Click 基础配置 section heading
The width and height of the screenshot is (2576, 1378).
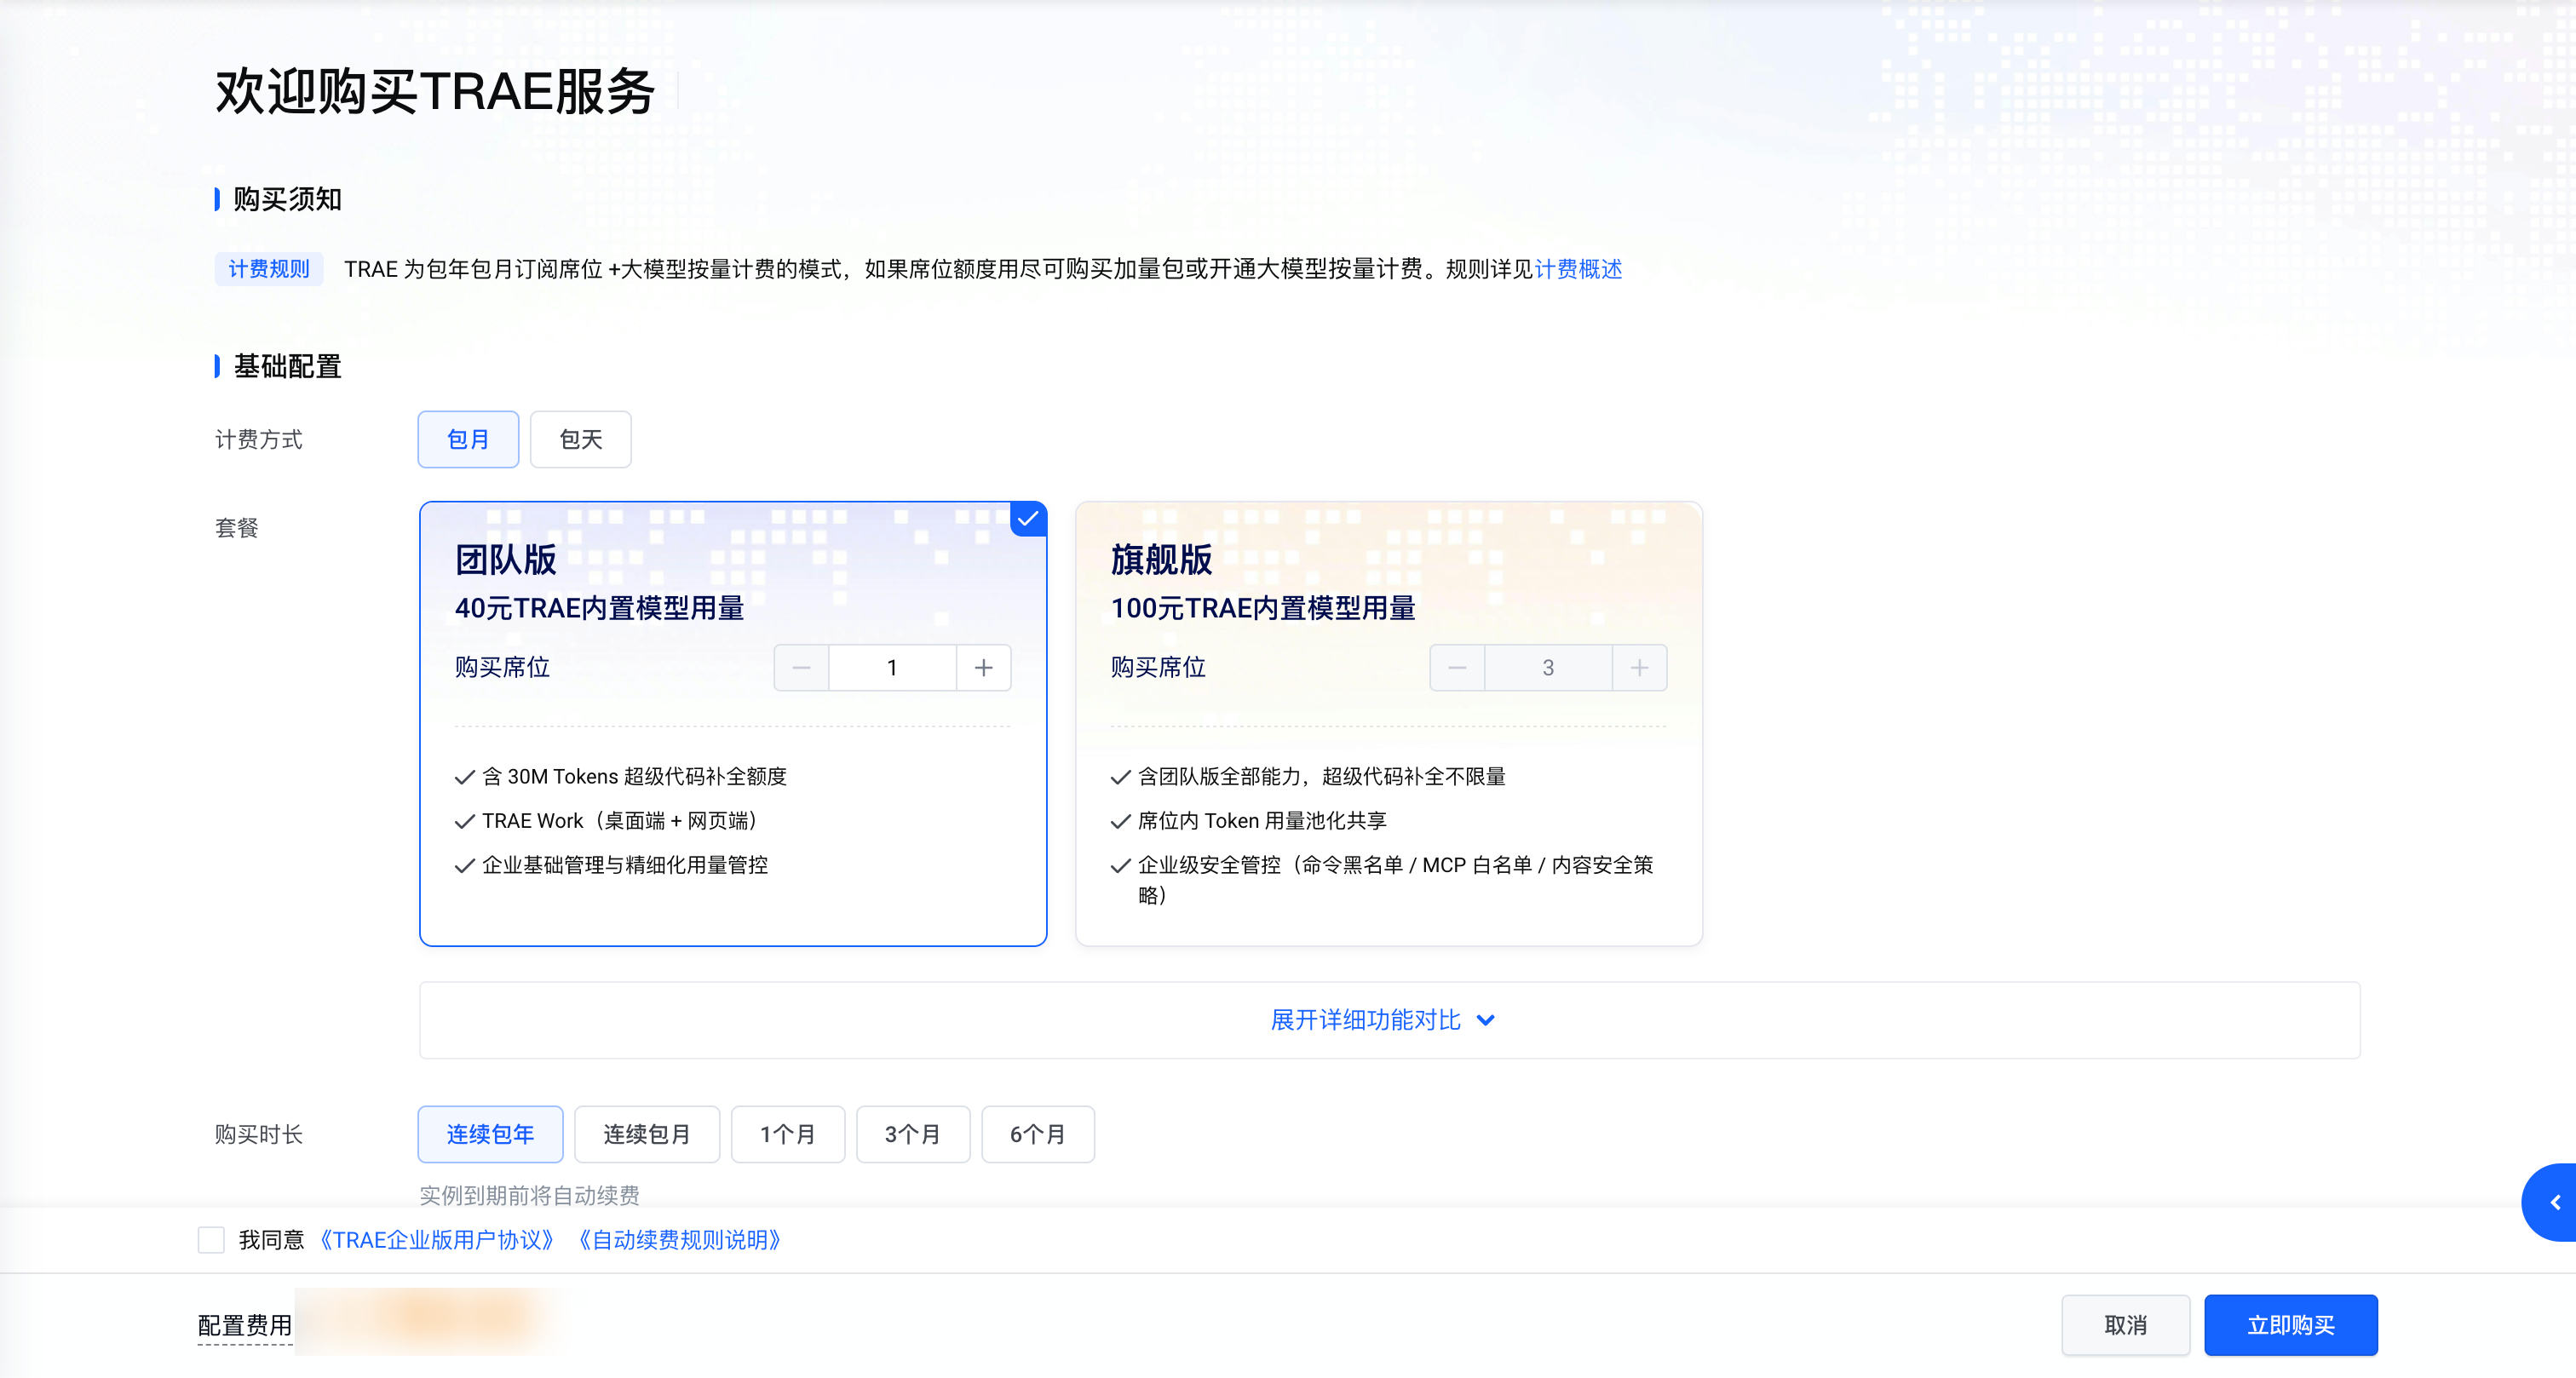[x=287, y=366]
